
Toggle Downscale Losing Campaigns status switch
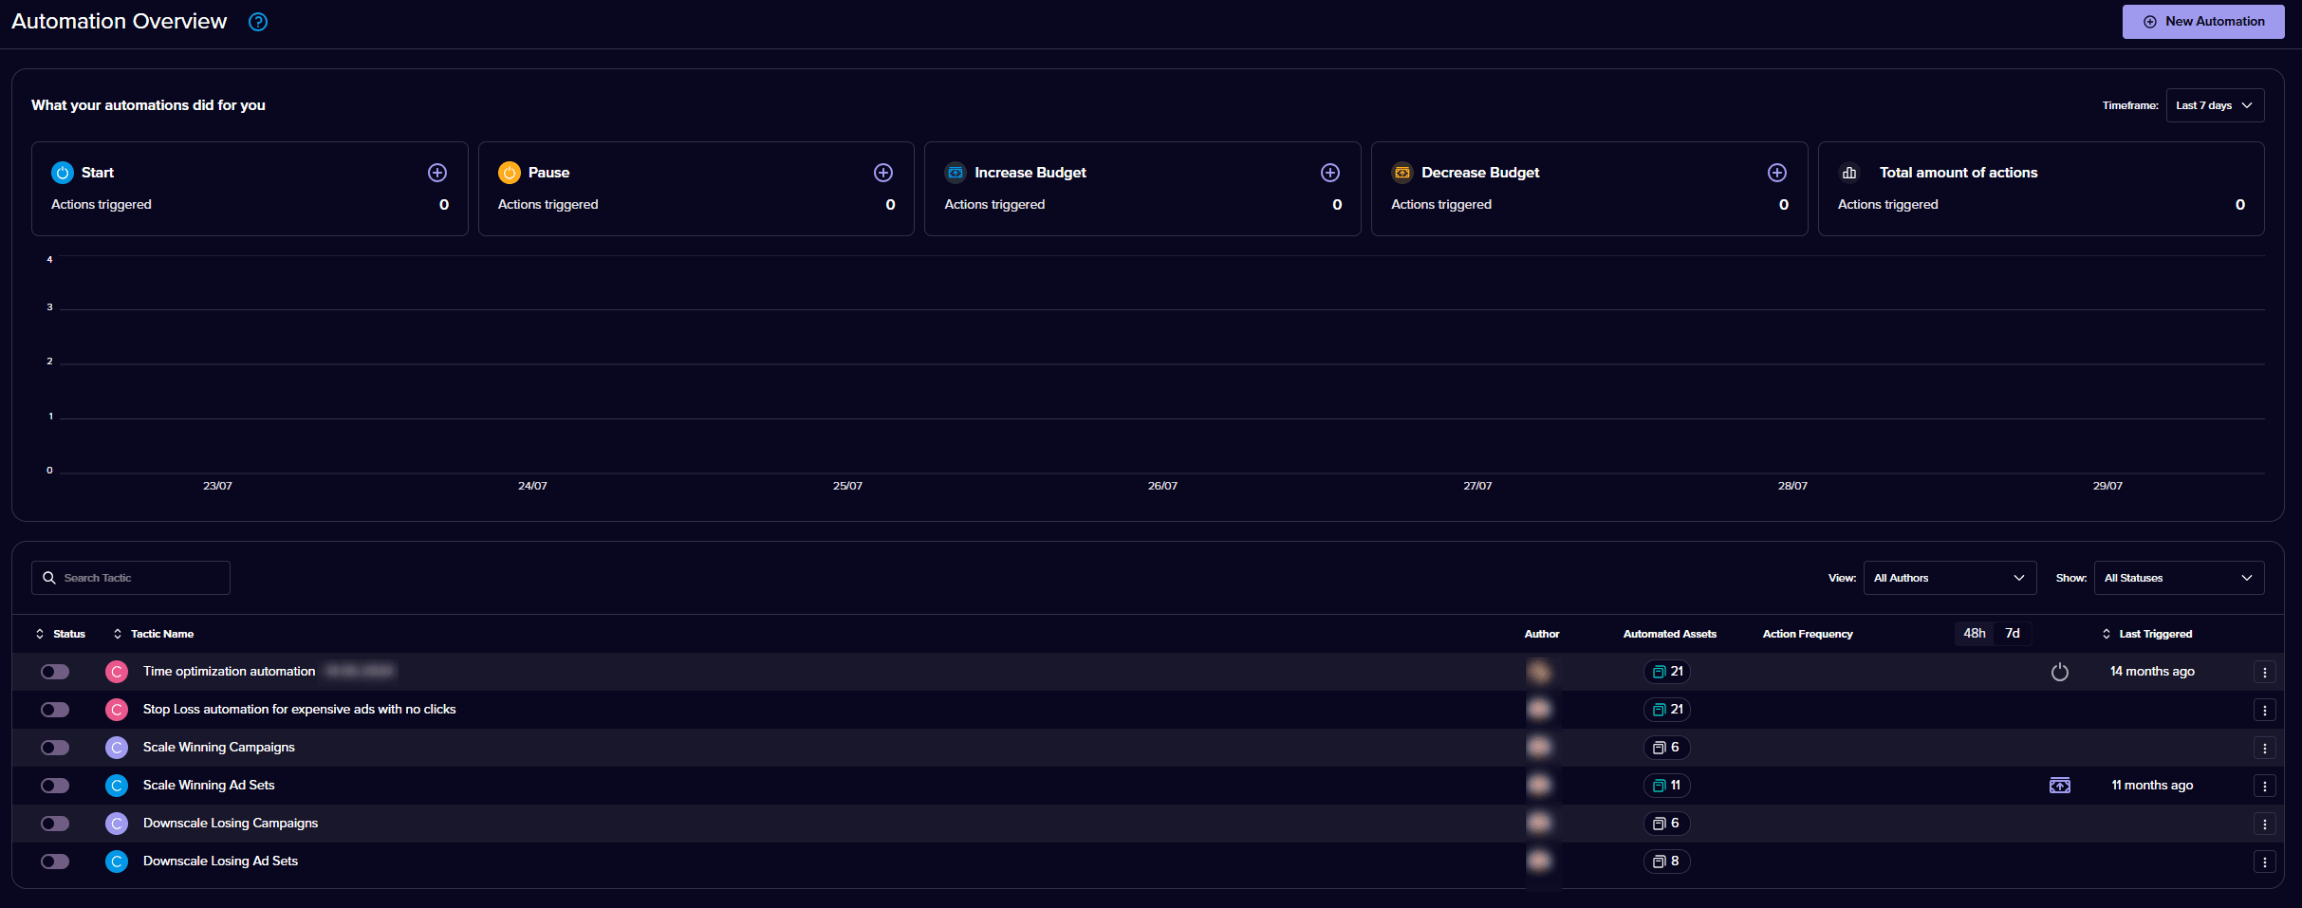click(55, 824)
